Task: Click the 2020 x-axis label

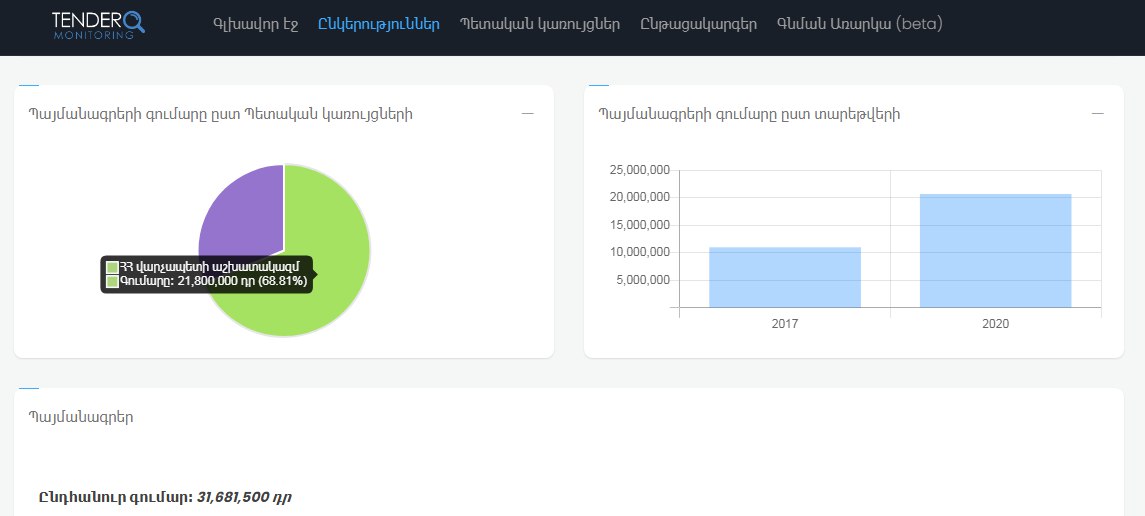Action: [x=995, y=324]
